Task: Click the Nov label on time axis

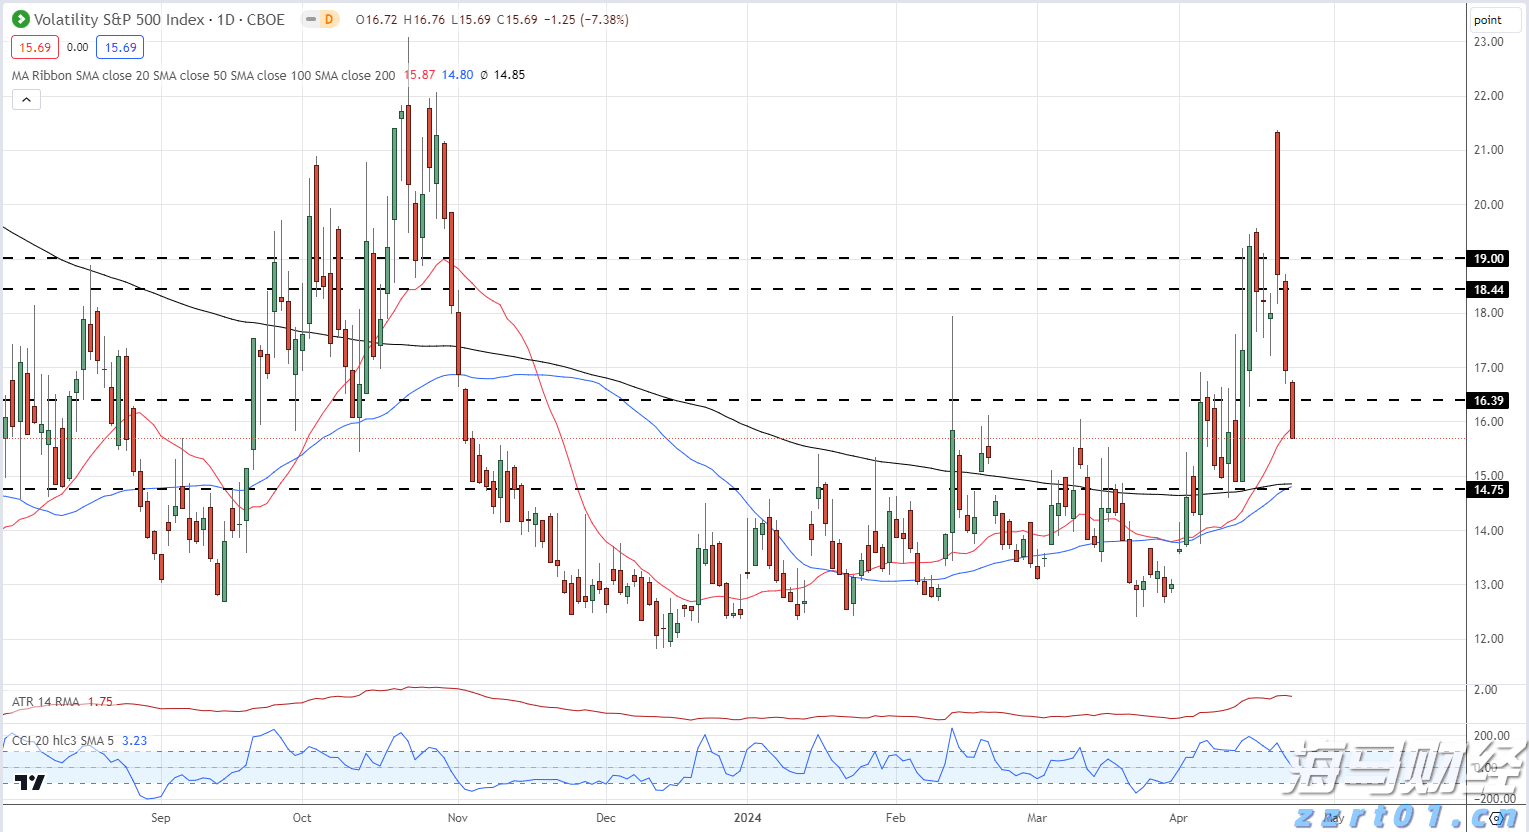Action: [457, 817]
